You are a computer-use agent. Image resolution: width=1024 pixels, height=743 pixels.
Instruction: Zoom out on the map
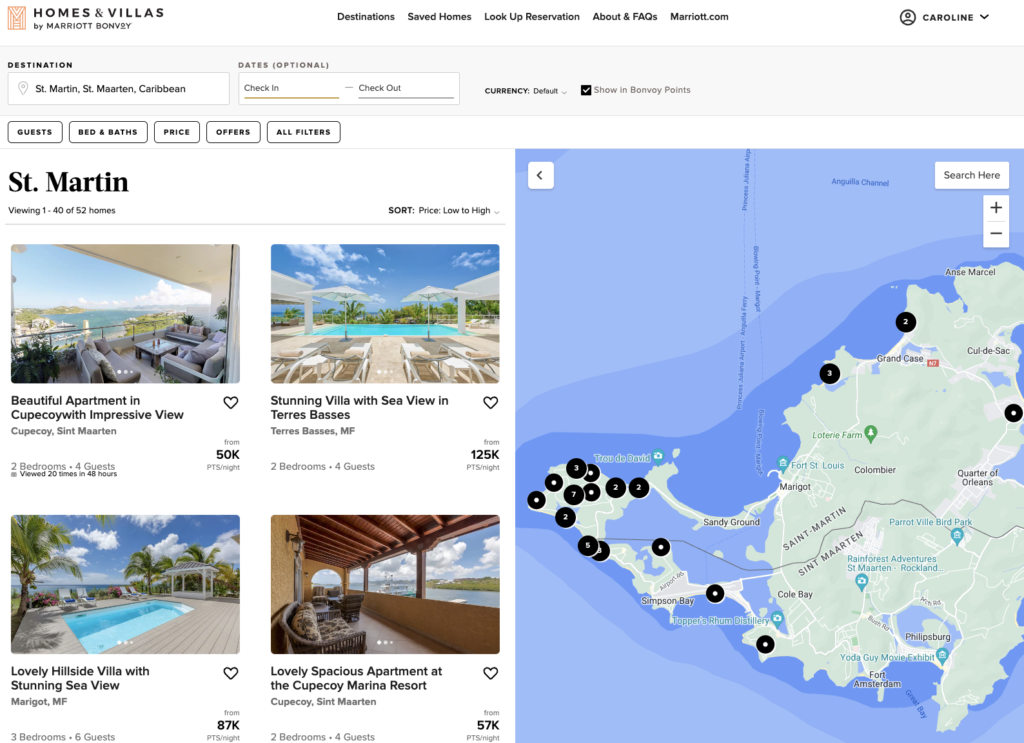[996, 233]
